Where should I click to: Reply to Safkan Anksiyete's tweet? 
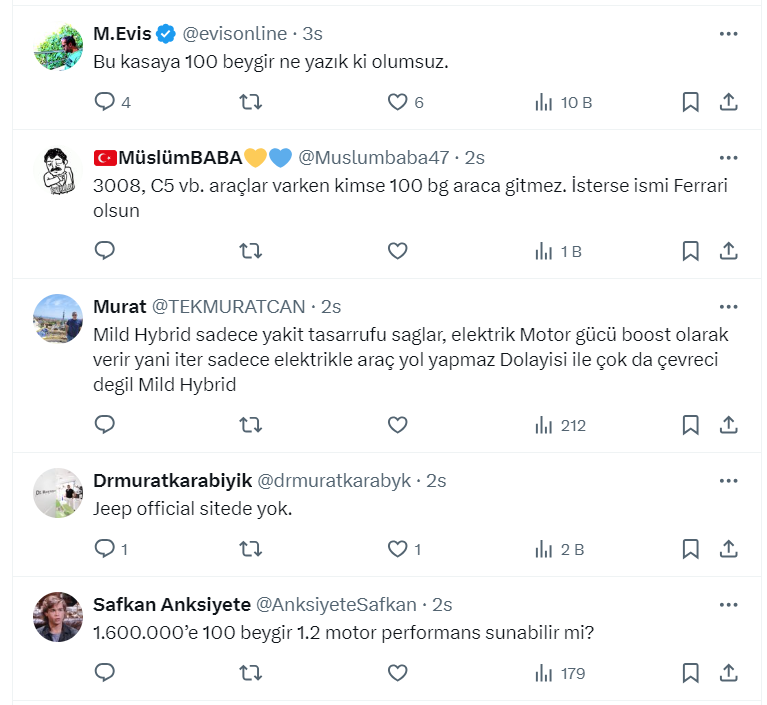click(105, 673)
